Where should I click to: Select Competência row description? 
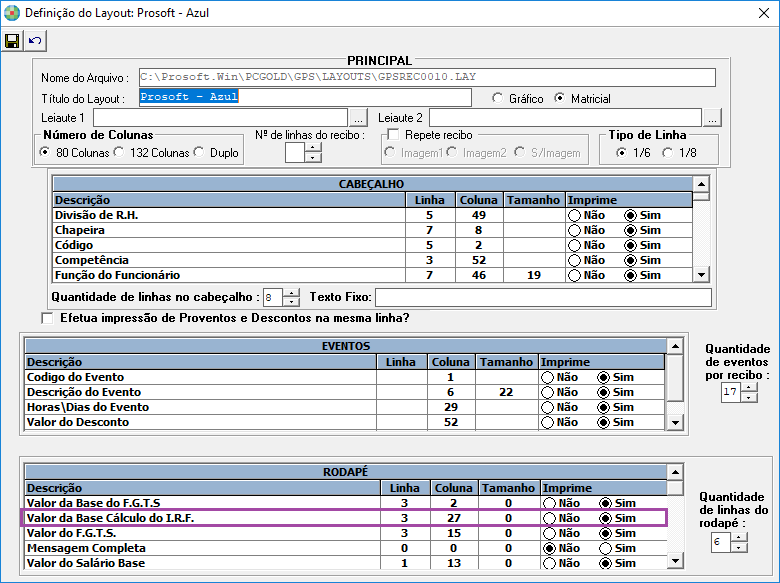229,260
